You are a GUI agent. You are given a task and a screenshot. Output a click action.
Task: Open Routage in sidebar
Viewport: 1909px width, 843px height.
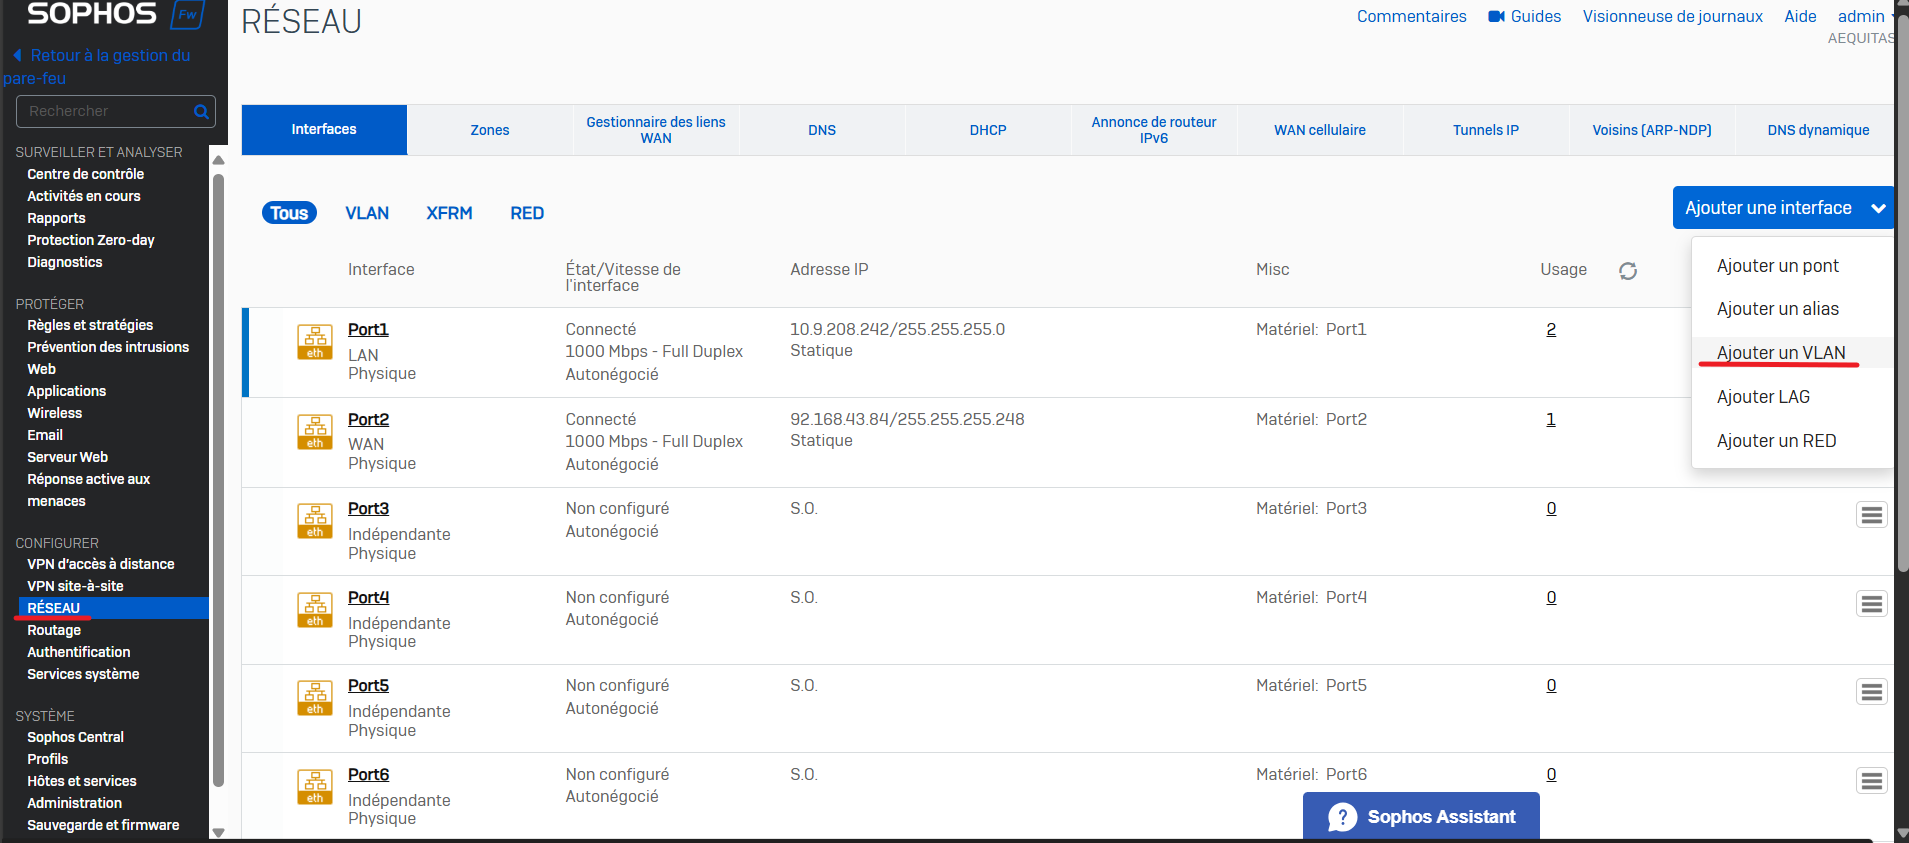54,630
